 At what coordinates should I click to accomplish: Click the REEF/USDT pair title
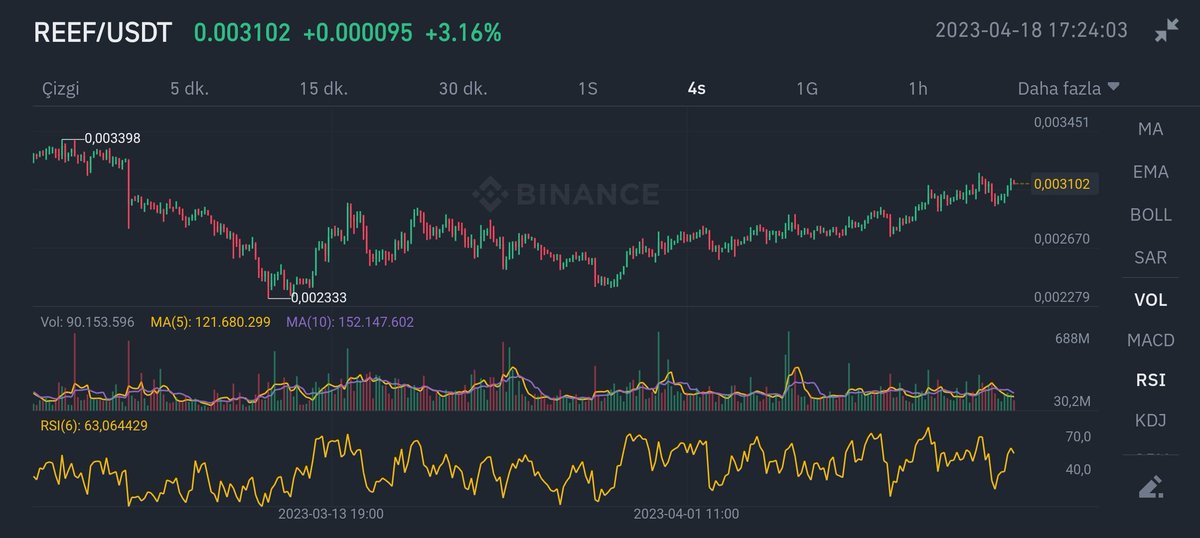pyautogui.click(x=105, y=31)
